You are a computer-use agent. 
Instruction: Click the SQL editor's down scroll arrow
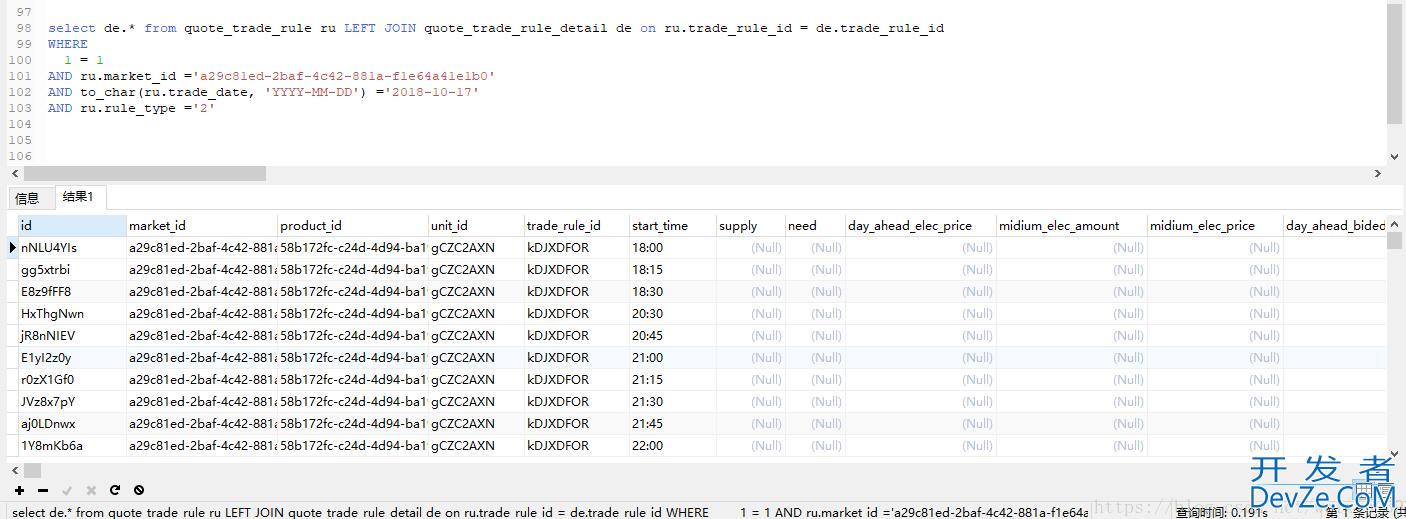click(1395, 157)
